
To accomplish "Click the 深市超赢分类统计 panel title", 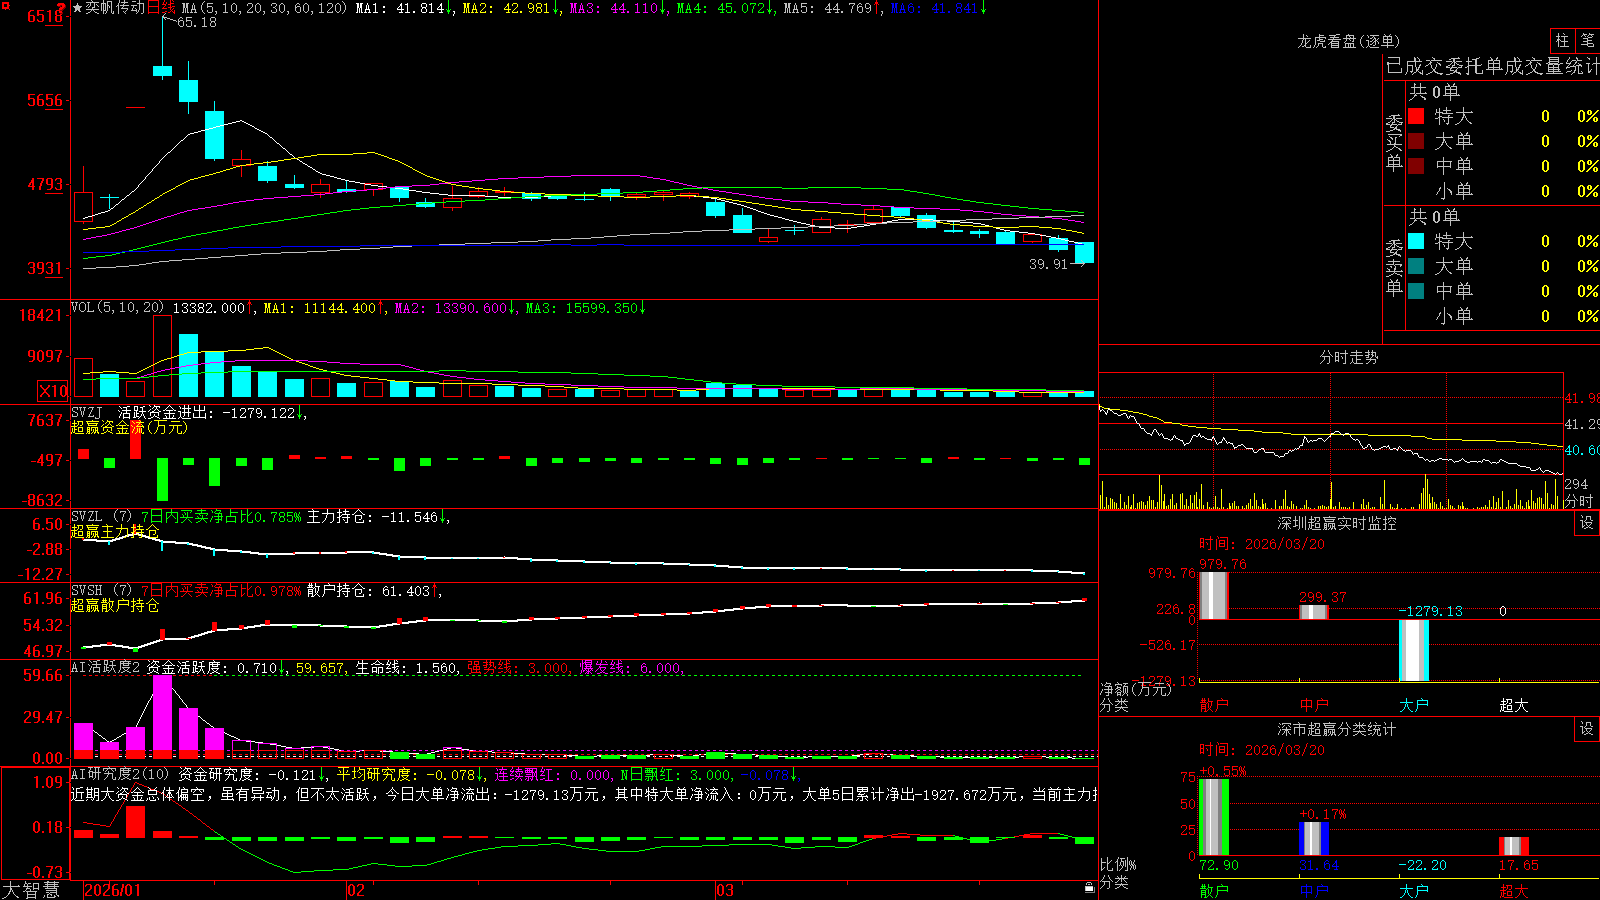I will (x=1336, y=729).
